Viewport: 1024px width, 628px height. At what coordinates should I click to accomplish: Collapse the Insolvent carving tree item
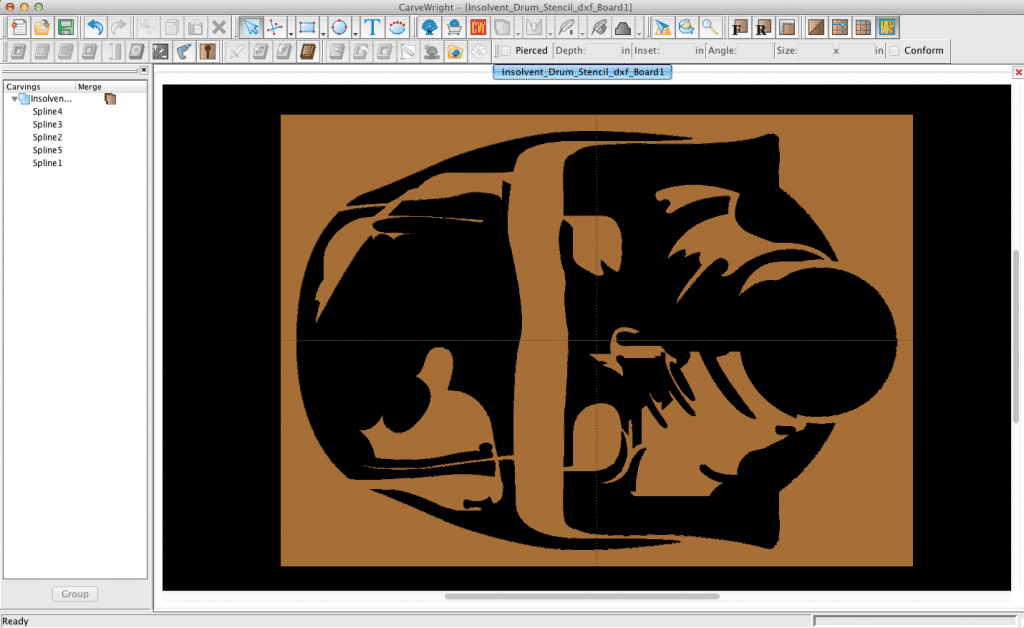[x=12, y=98]
